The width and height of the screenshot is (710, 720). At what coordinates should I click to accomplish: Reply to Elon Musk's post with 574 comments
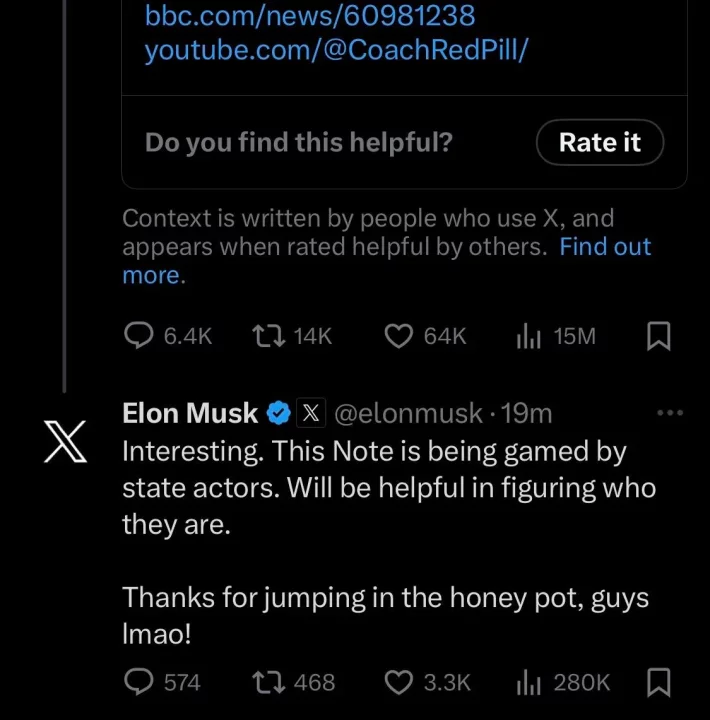point(138,682)
